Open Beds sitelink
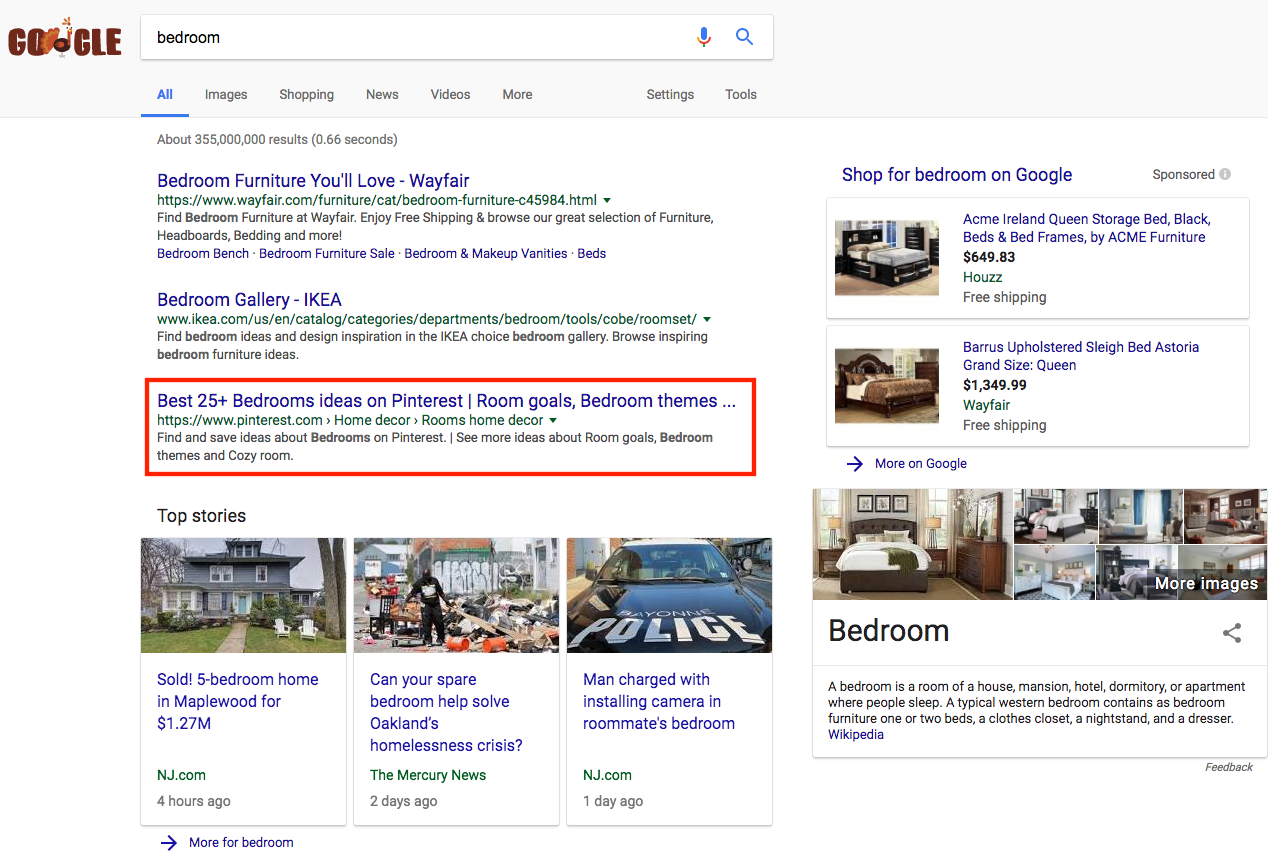Screen dimensions: 1268x851 point(592,253)
